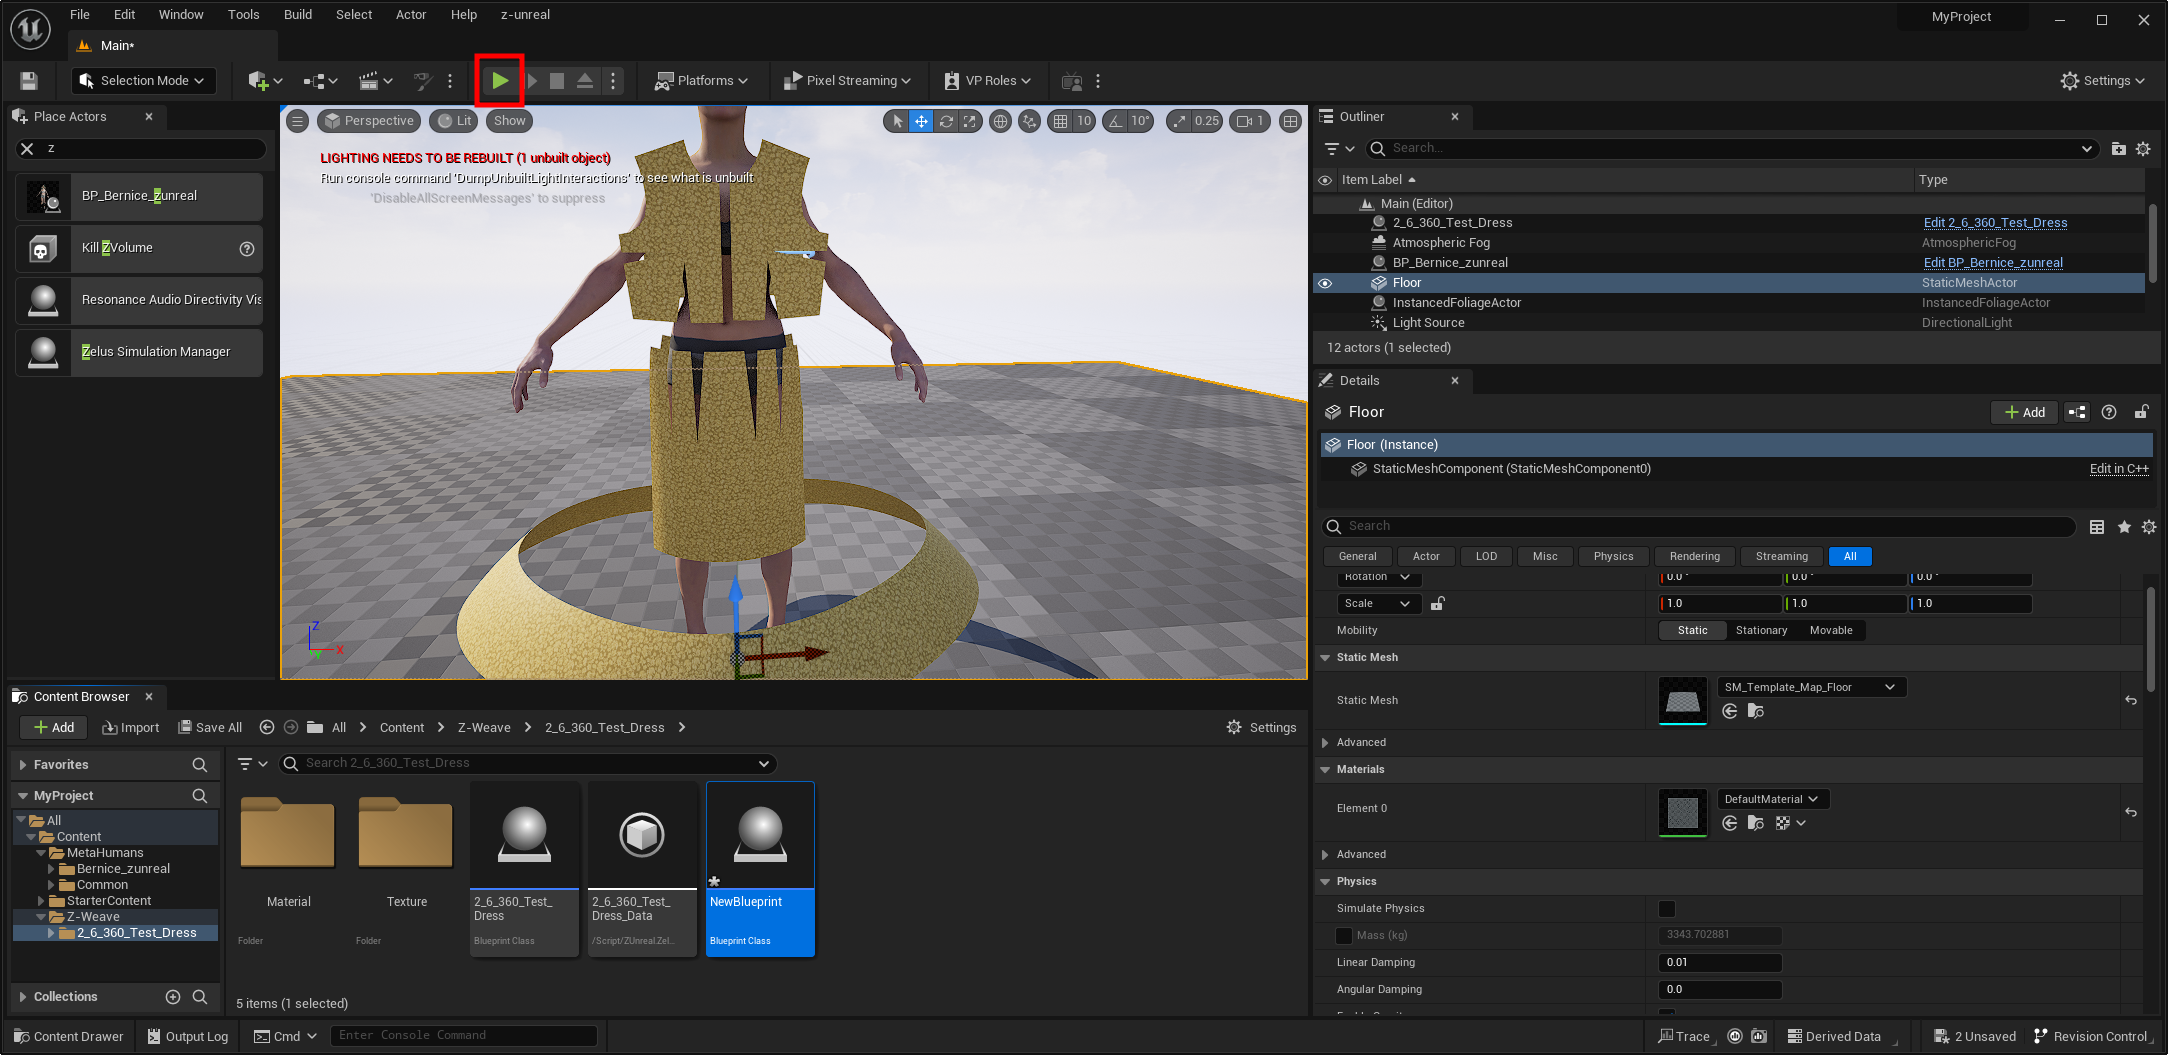
Task: Click the Add component button in Details
Action: (x=2024, y=412)
